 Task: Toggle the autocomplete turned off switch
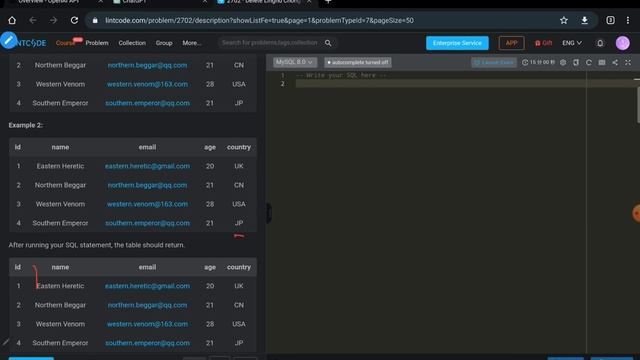point(358,62)
